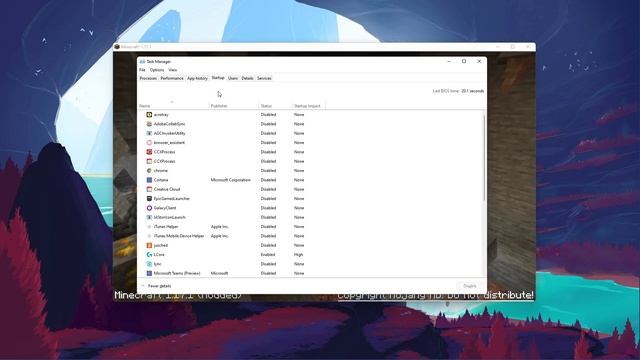640x360 pixels.
Task: Select the iTunes Helper entry
Action: 166,227
